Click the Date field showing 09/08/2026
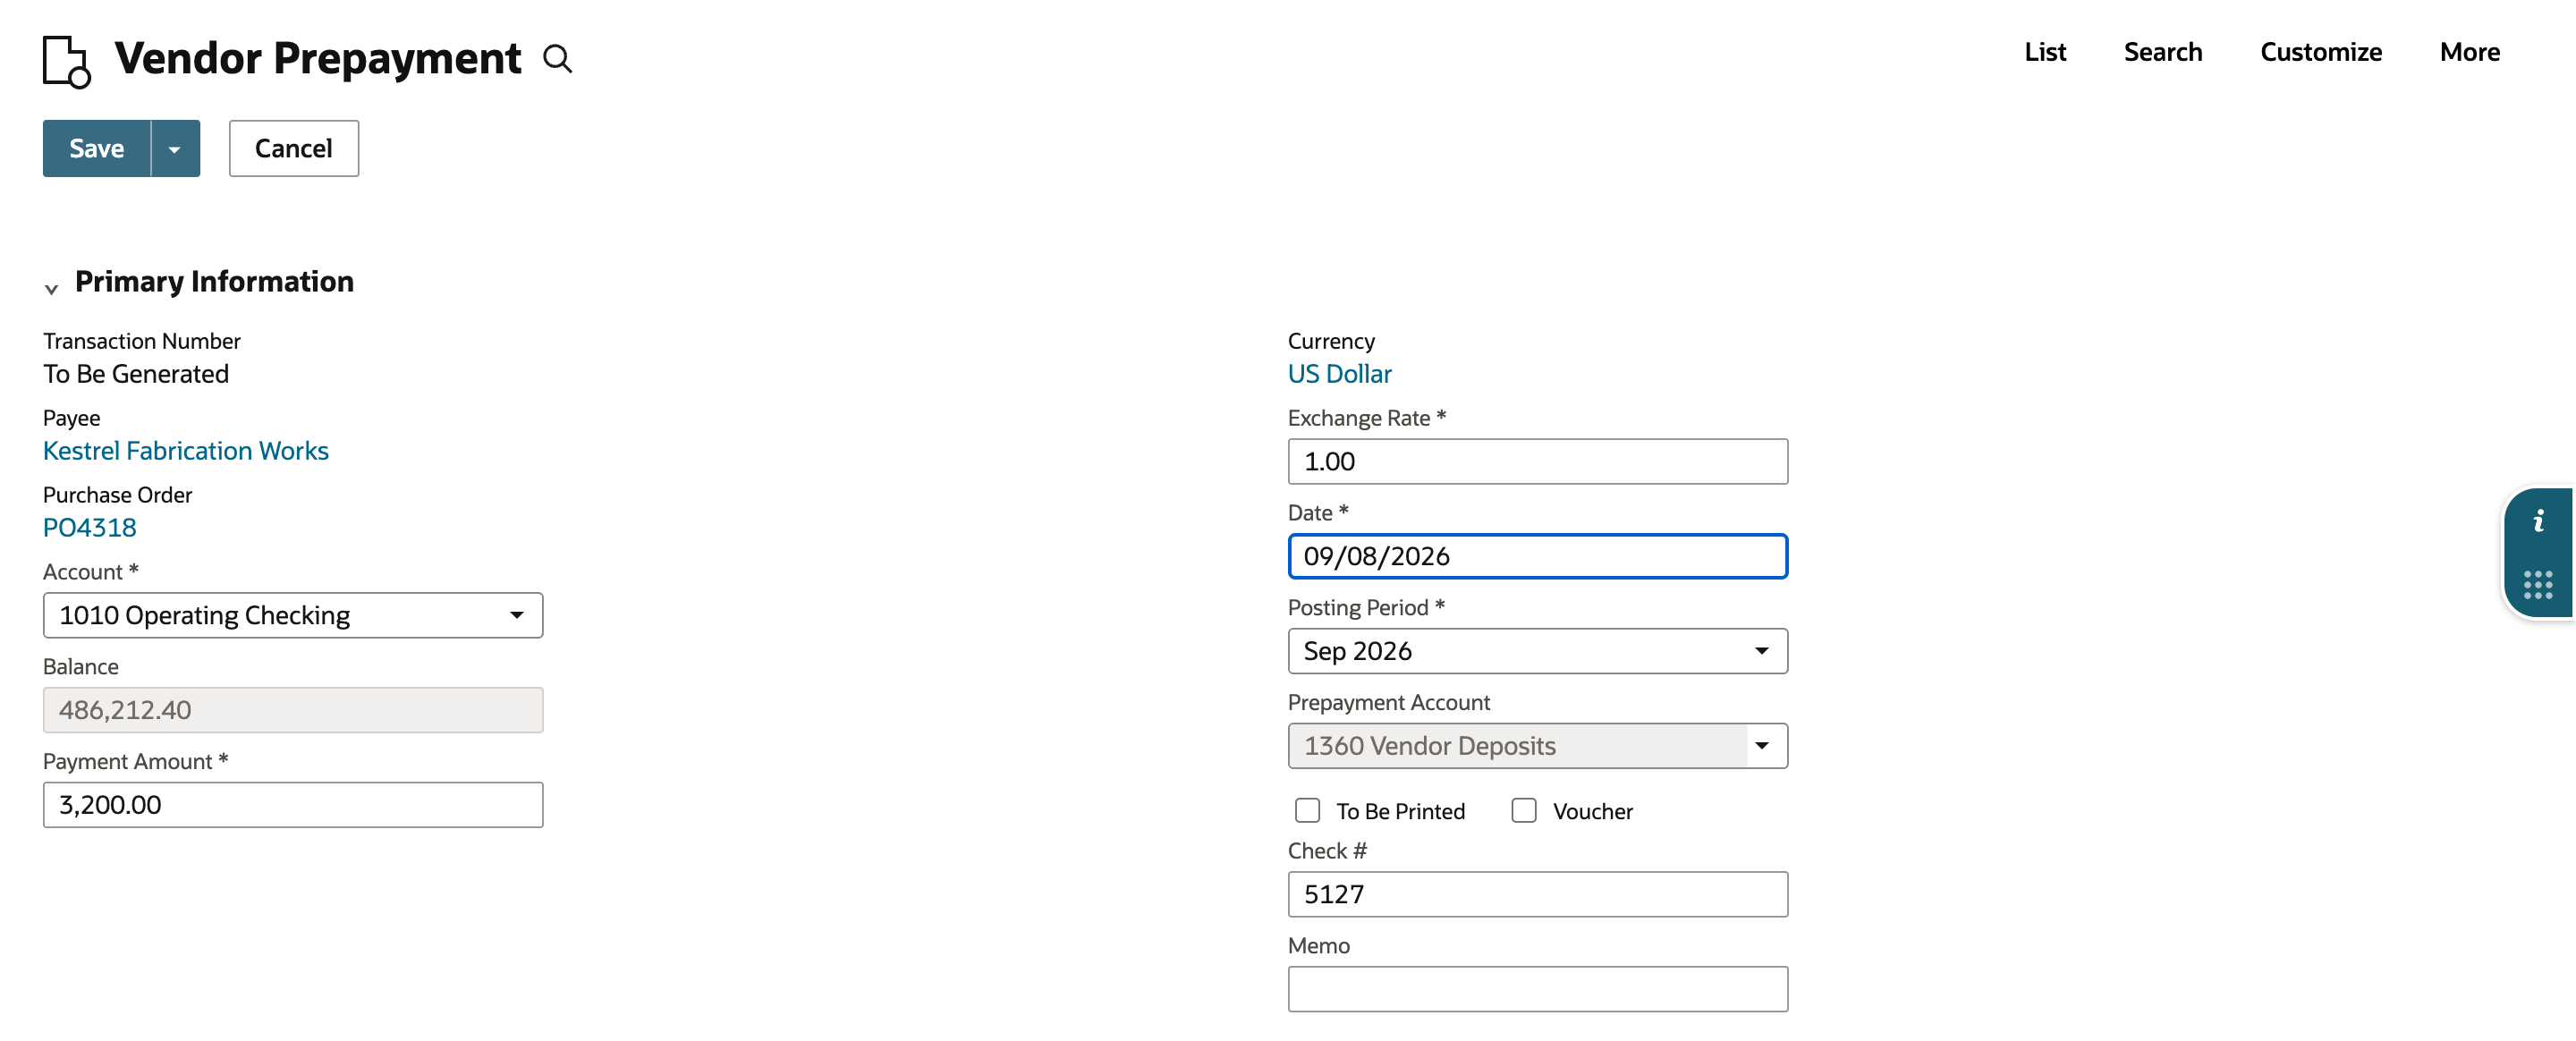Screen dimensions: 2576x1041 click(1537, 557)
